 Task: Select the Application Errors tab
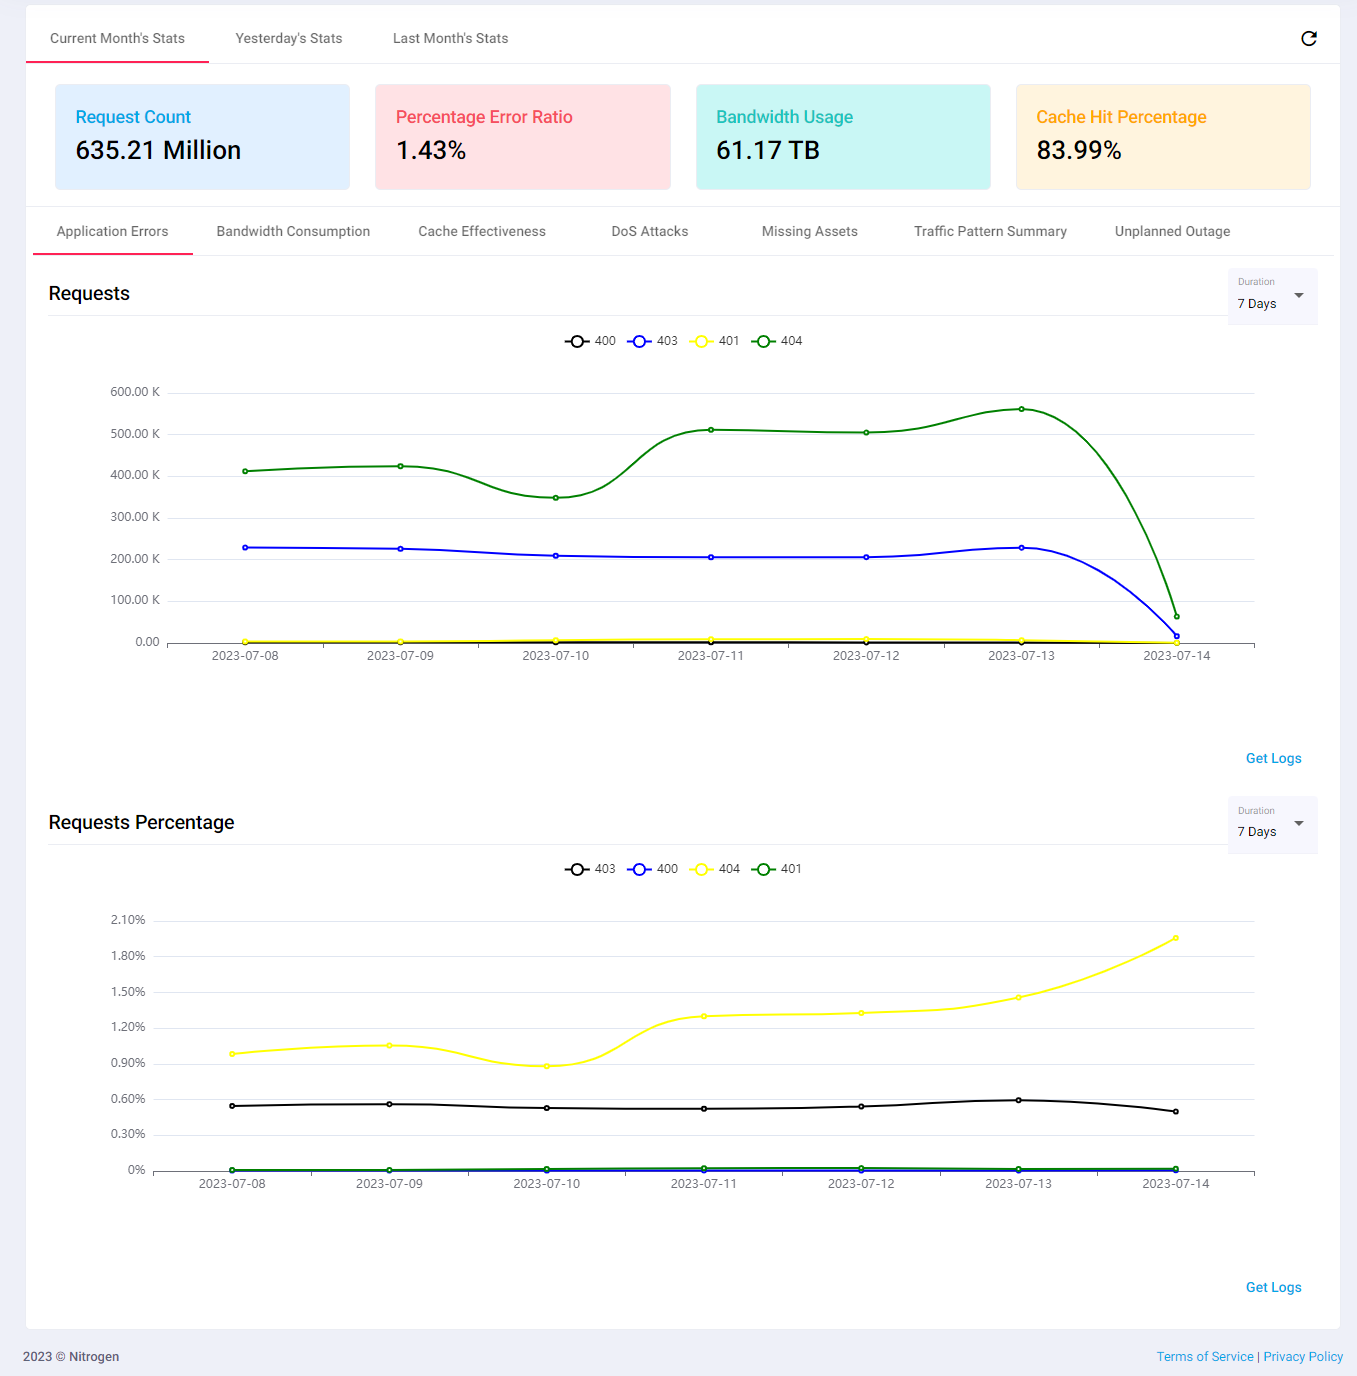112,231
